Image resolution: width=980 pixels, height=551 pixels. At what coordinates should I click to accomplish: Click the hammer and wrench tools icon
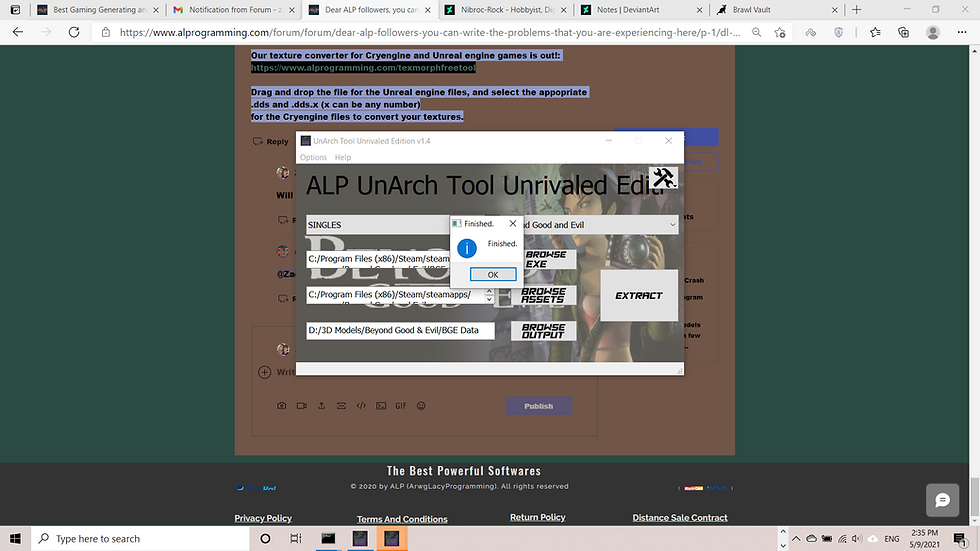pyautogui.click(x=663, y=179)
